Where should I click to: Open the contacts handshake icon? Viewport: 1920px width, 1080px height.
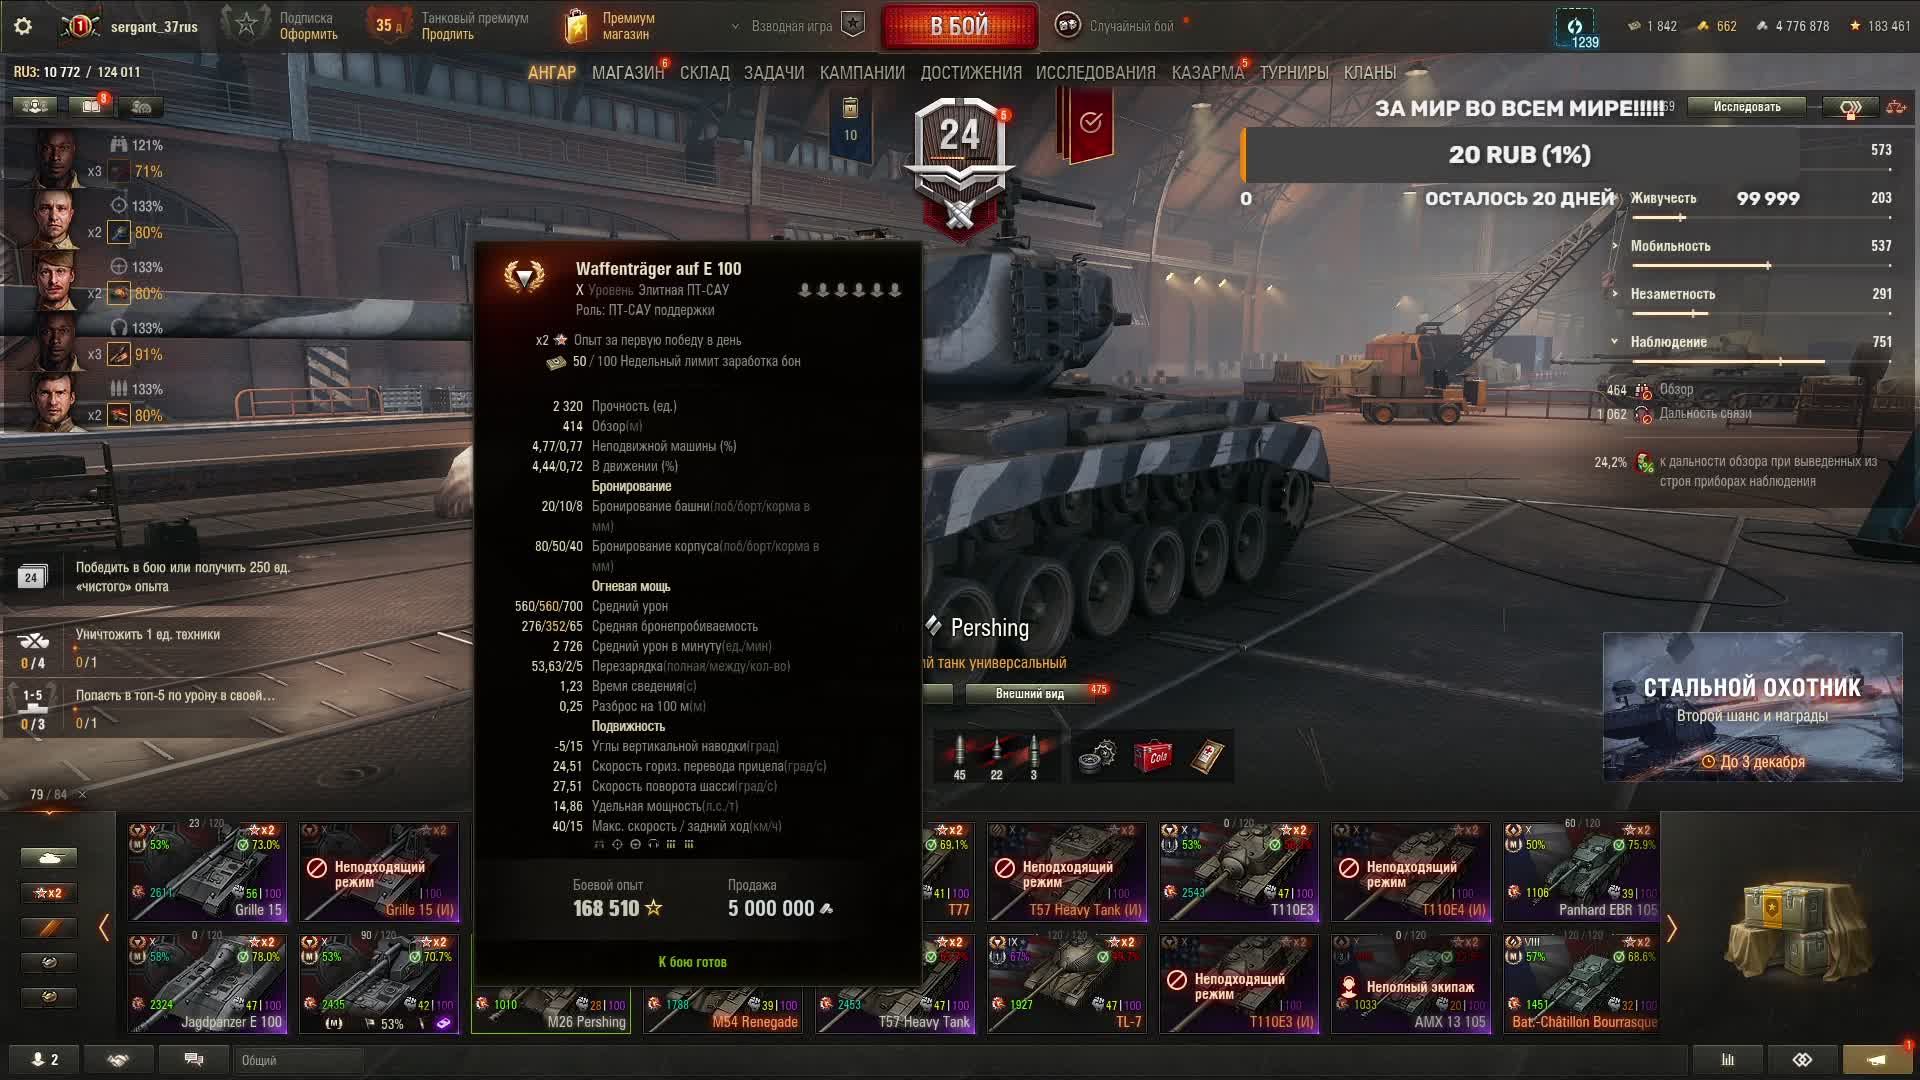(x=118, y=1059)
